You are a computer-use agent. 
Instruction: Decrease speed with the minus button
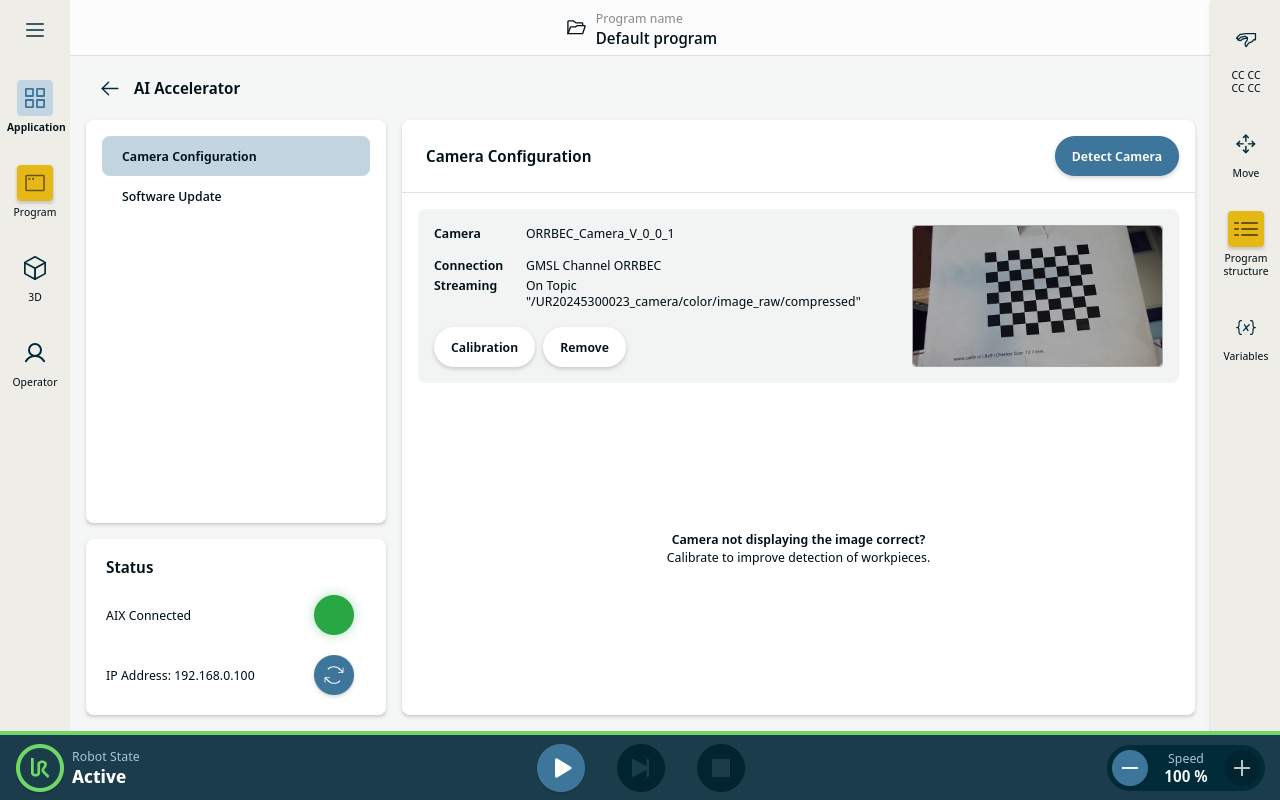1130,768
